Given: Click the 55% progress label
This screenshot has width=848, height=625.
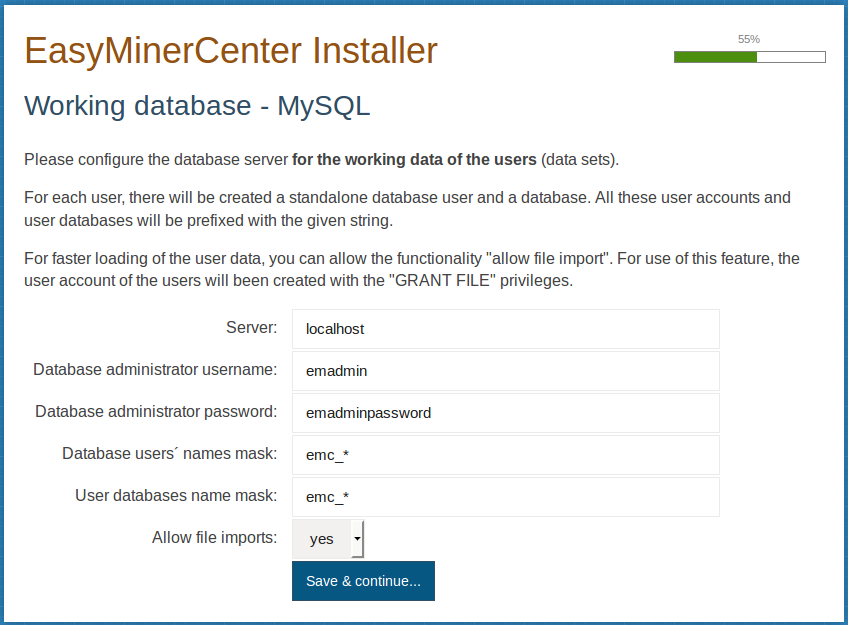Looking at the screenshot, I should [x=749, y=39].
